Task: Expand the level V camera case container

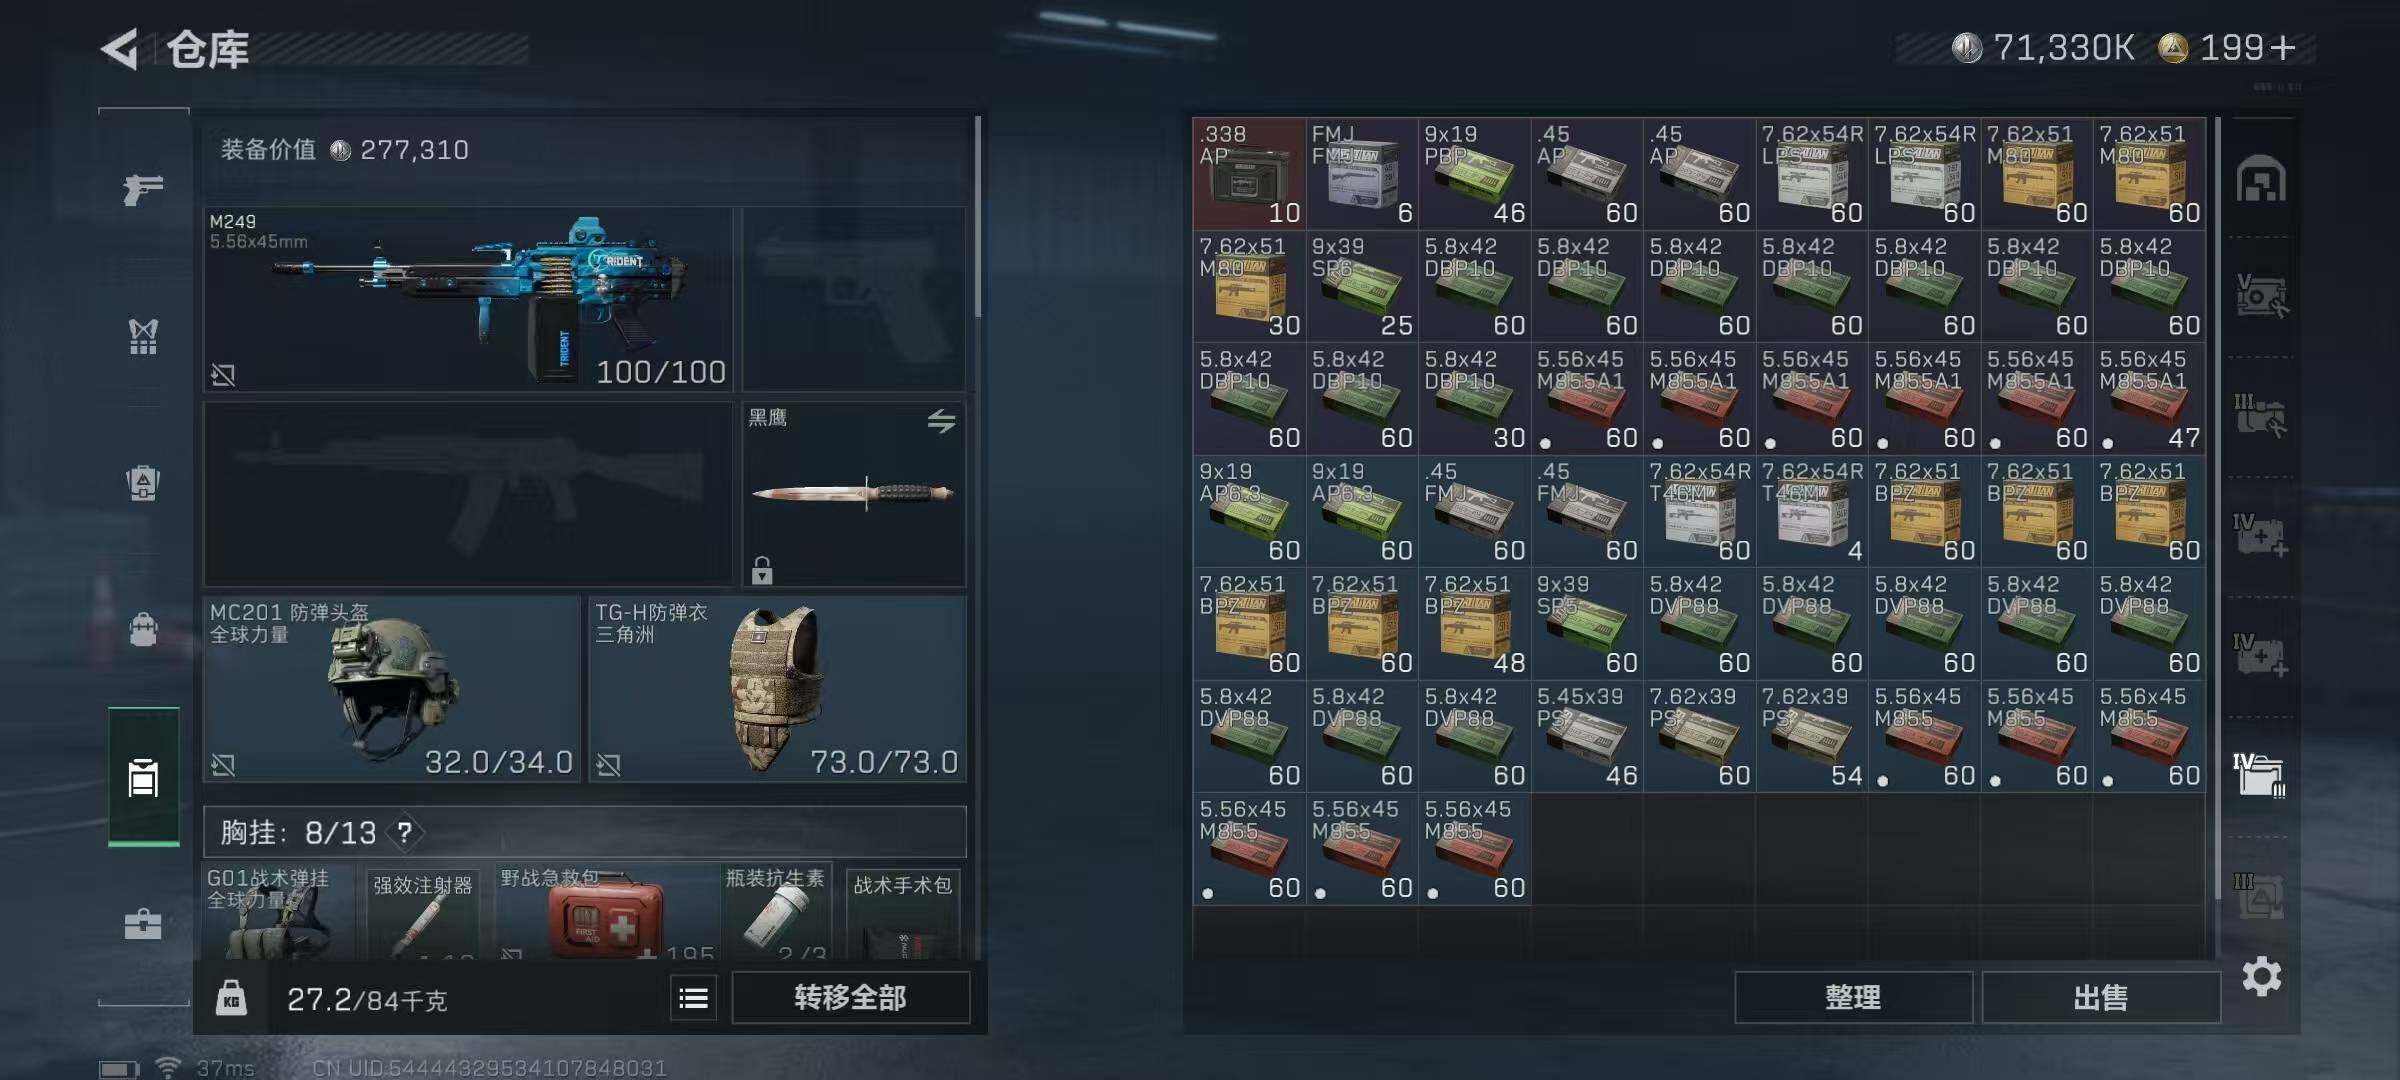Action: pyautogui.click(x=2260, y=297)
